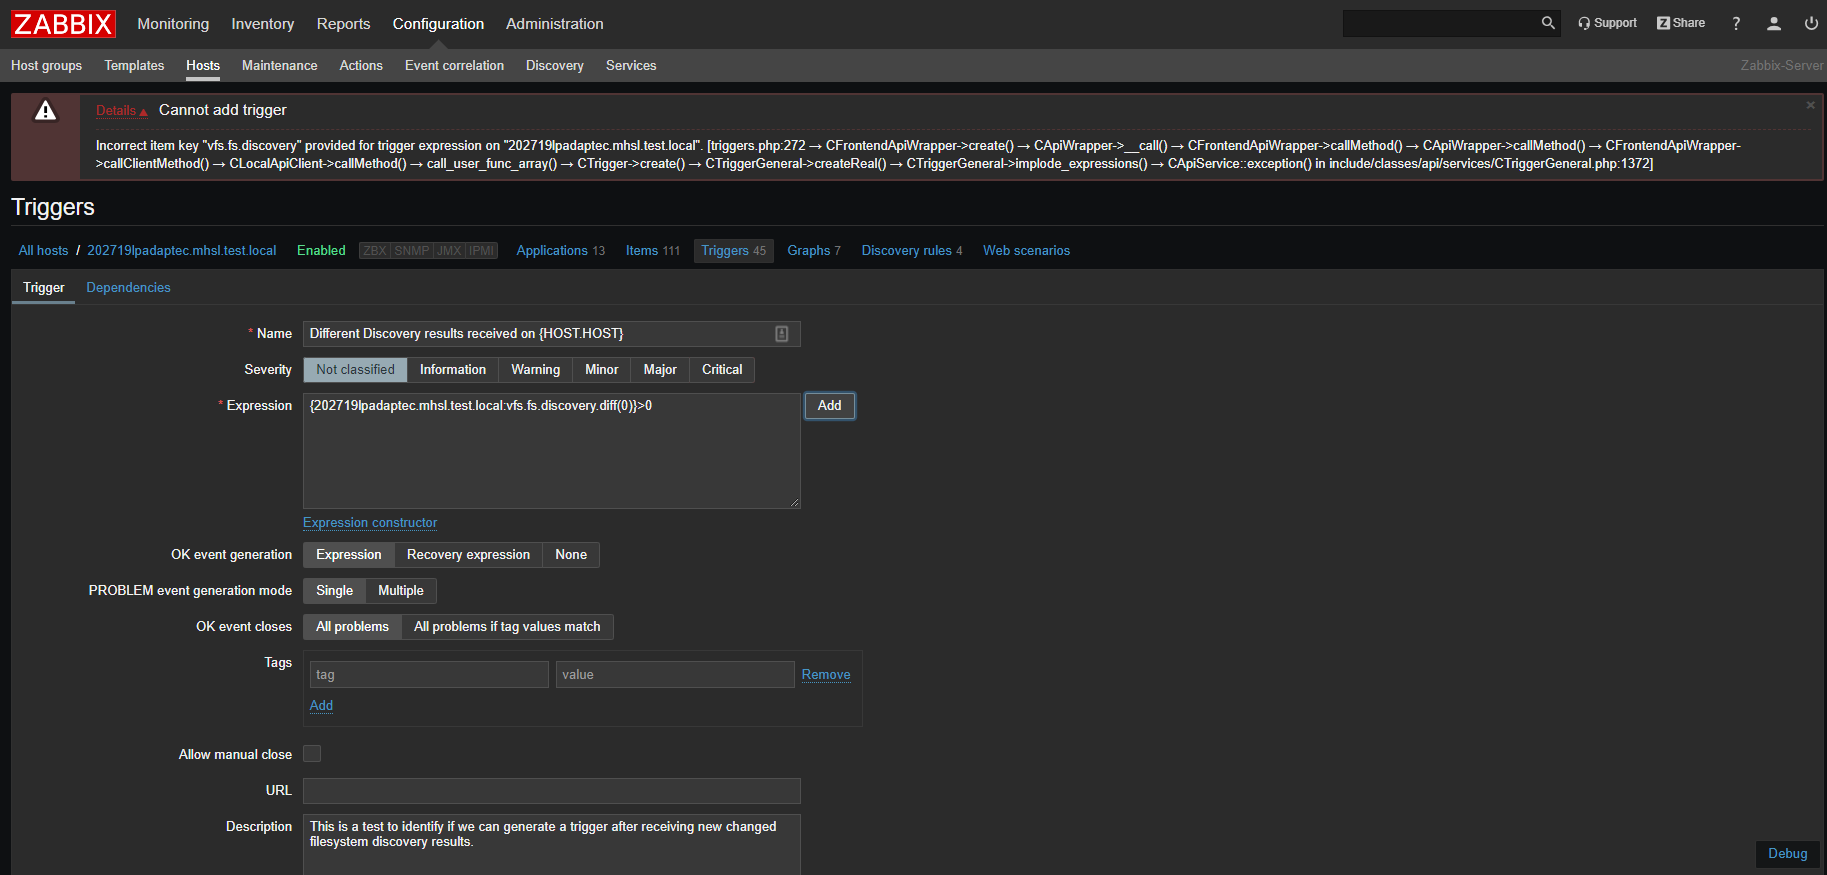This screenshot has width=1827, height=875.
Task: Choose Recovery expression for OK event generation
Action: (x=468, y=555)
